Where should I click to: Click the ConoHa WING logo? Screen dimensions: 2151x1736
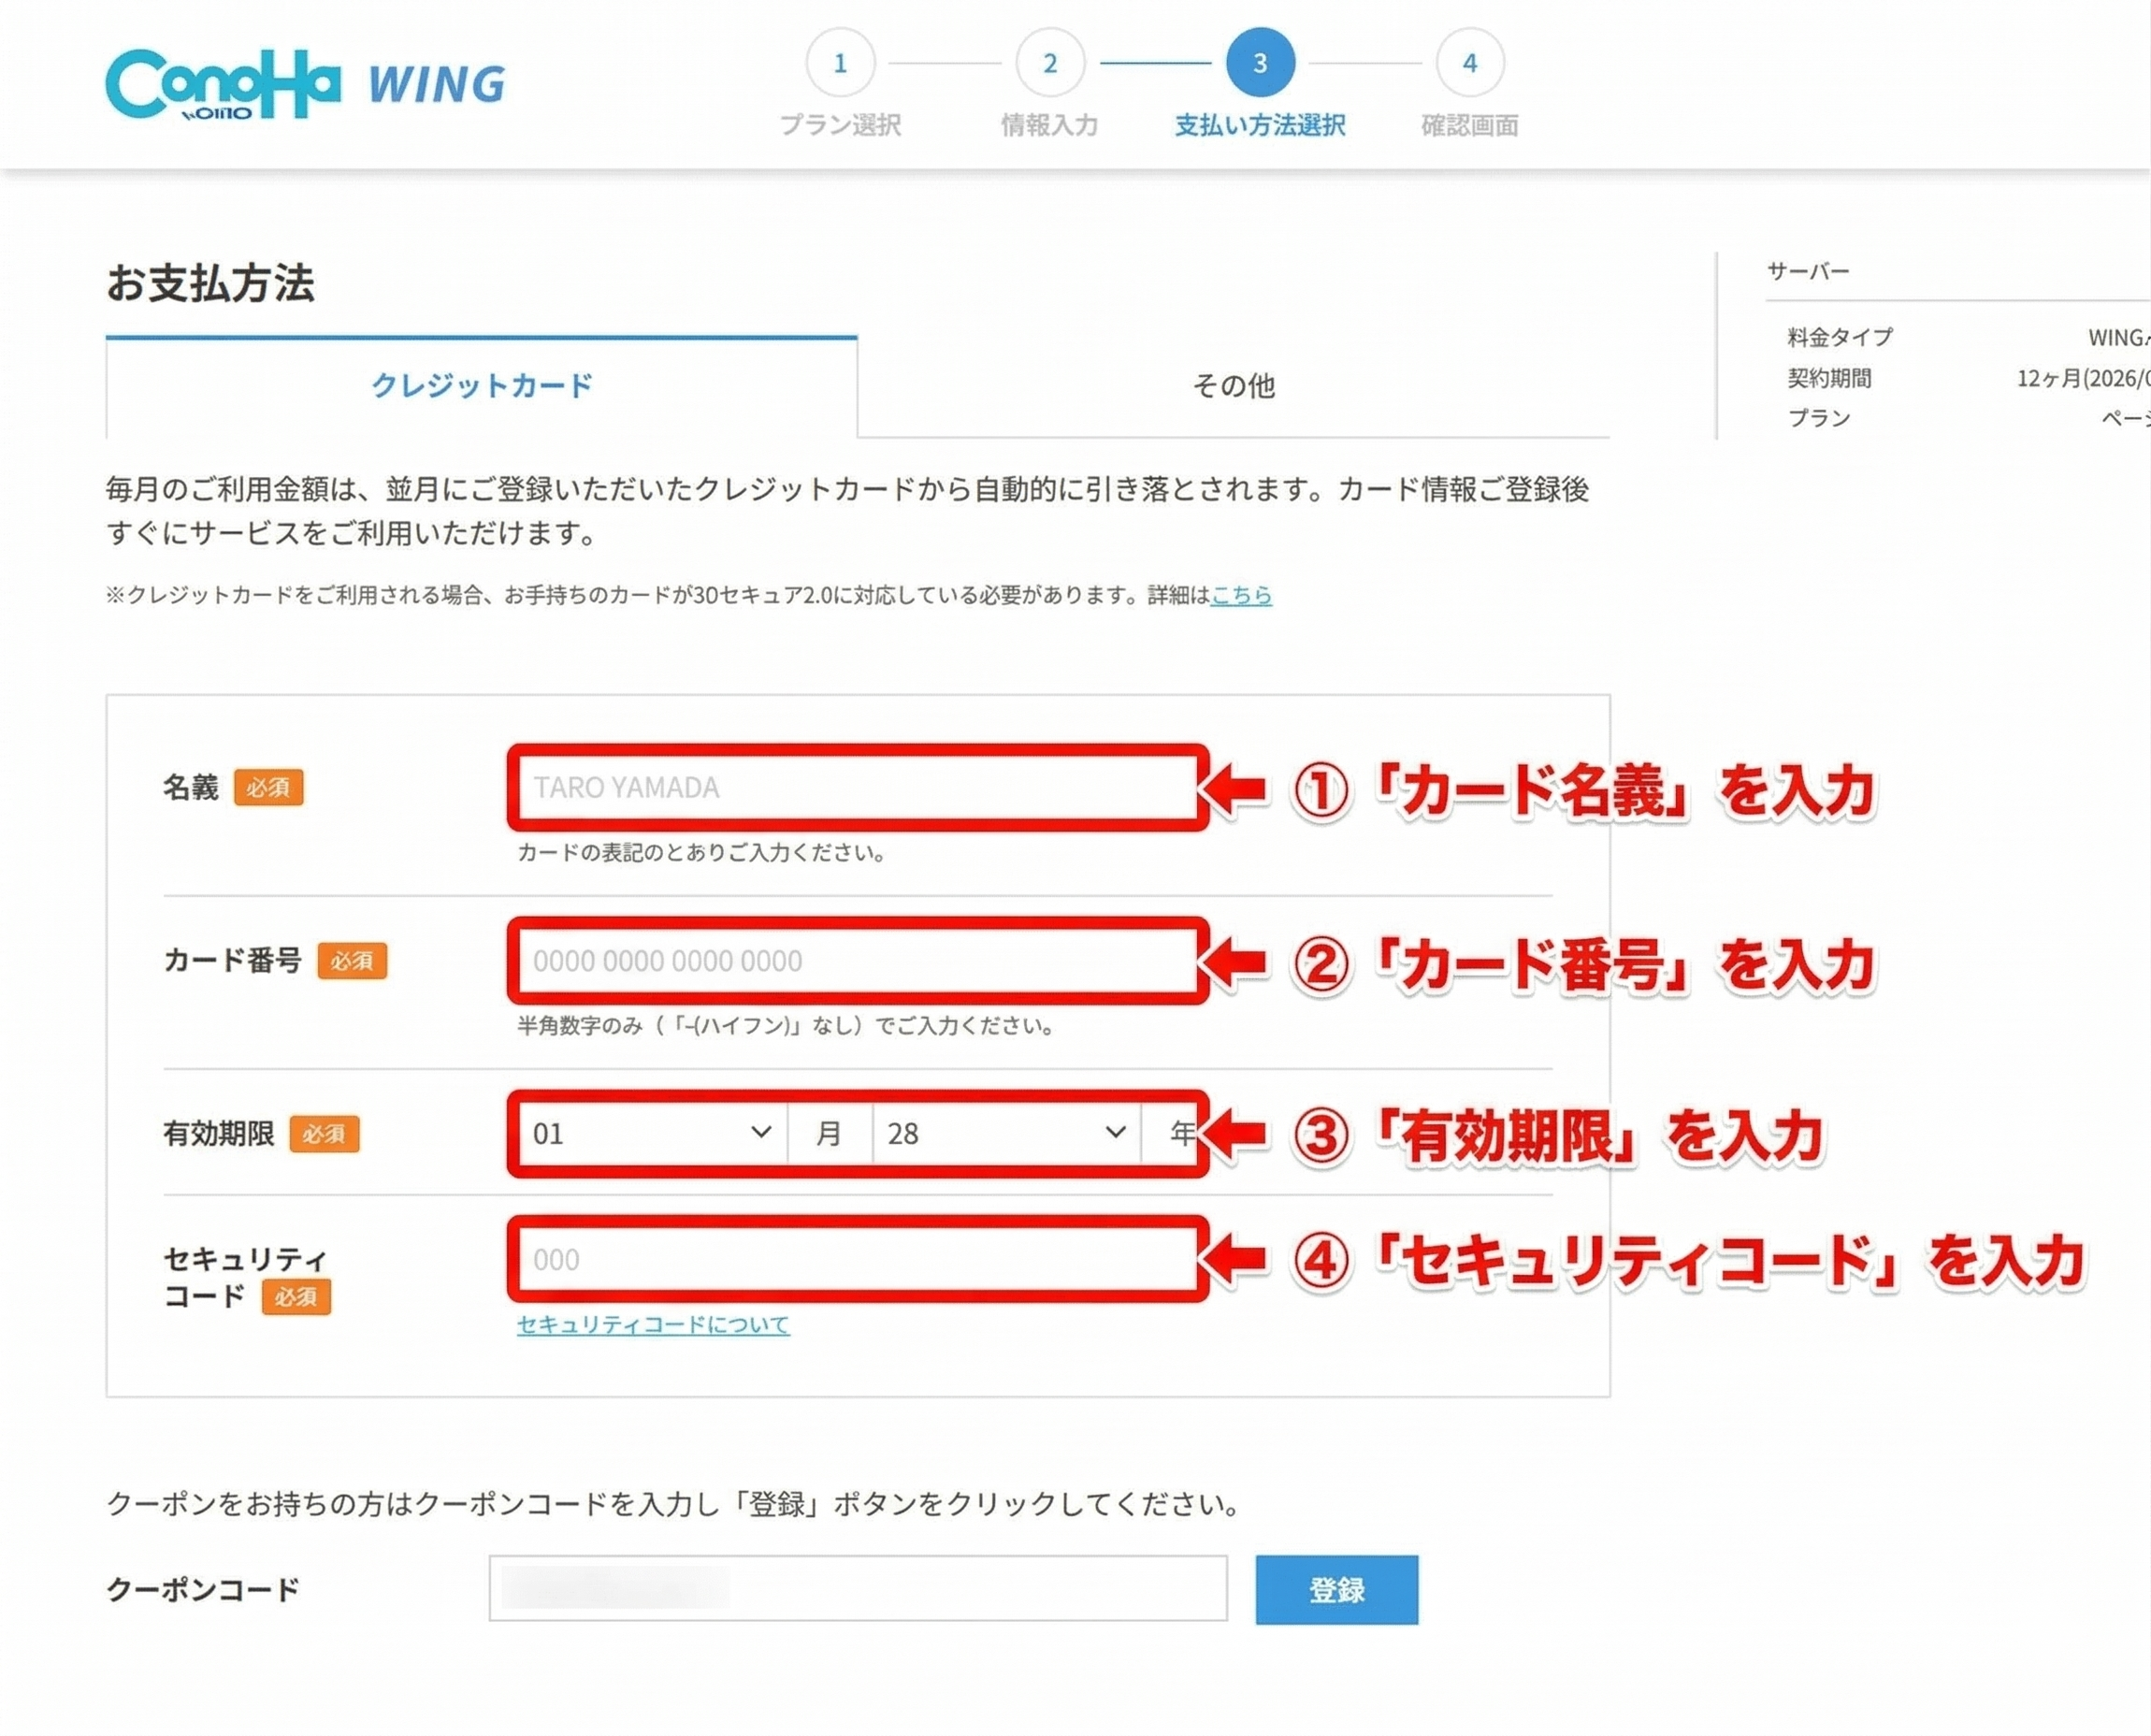tap(305, 84)
